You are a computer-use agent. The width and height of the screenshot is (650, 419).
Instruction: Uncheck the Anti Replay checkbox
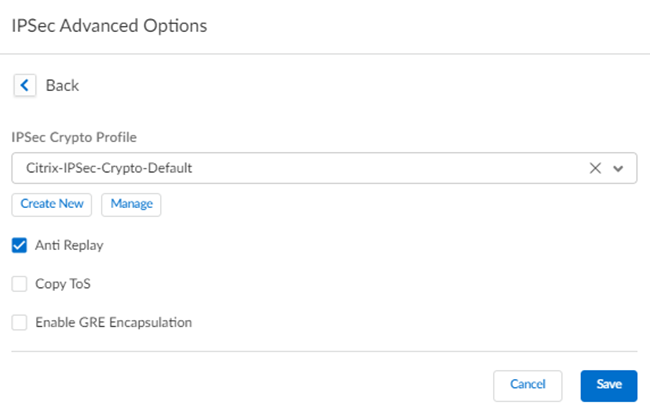pyautogui.click(x=19, y=244)
